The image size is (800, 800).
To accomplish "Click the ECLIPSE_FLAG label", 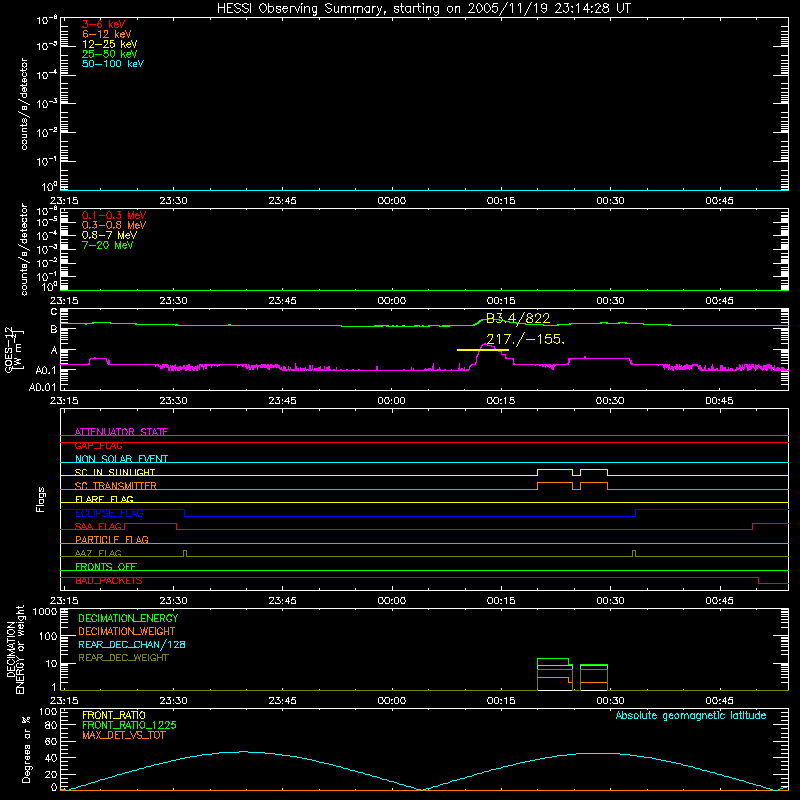I will pos(109,513).
